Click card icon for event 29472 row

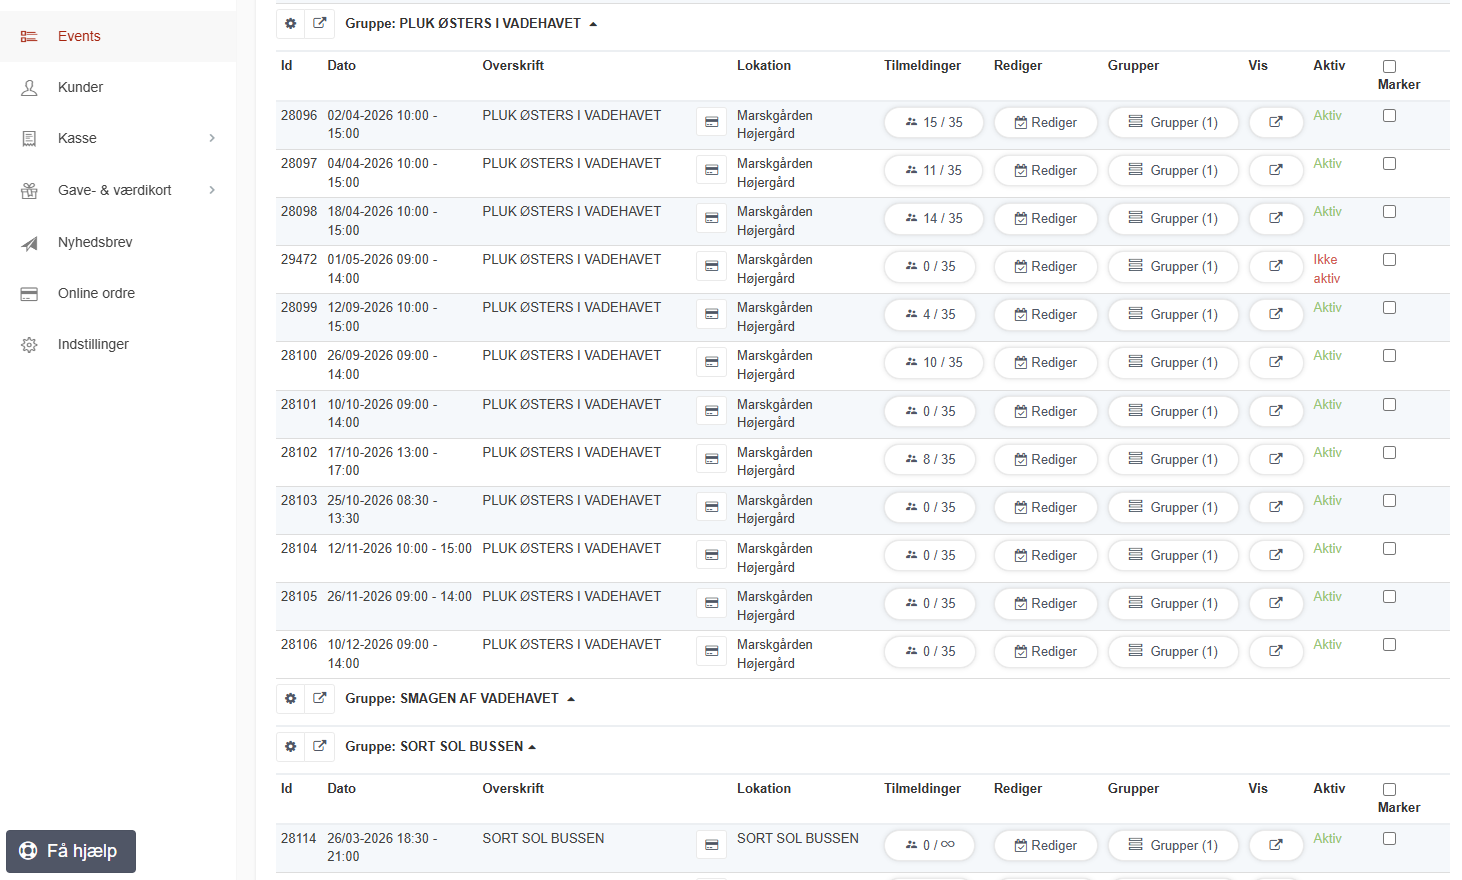tap(711, 266)
